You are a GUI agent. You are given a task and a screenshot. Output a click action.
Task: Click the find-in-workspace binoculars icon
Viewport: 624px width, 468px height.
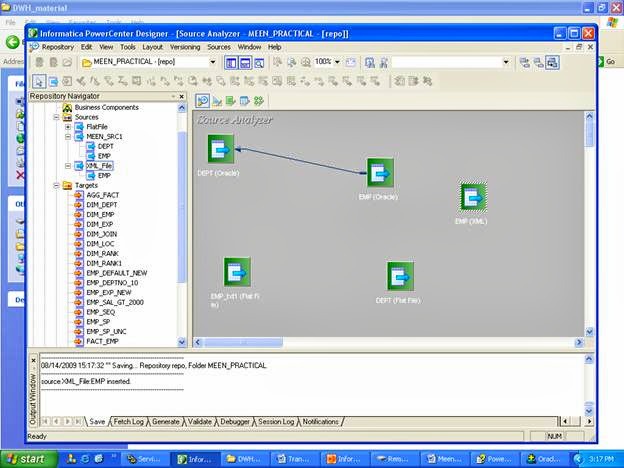tap(370, 62)
